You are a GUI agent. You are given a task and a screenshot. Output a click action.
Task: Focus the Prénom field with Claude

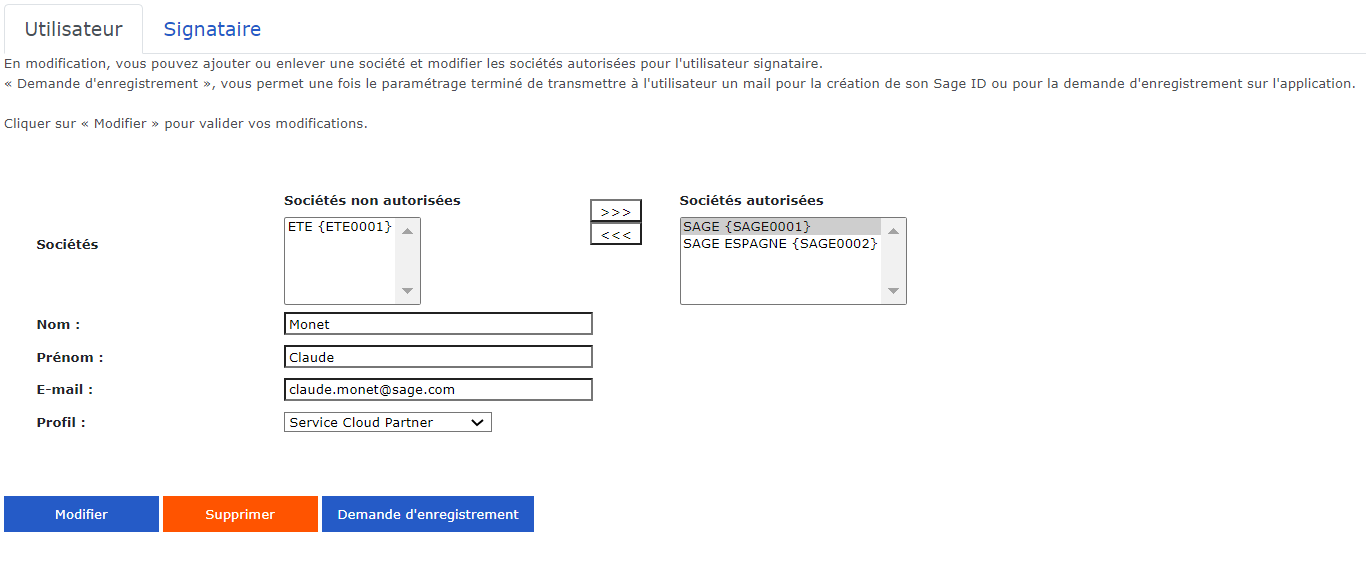438,357
